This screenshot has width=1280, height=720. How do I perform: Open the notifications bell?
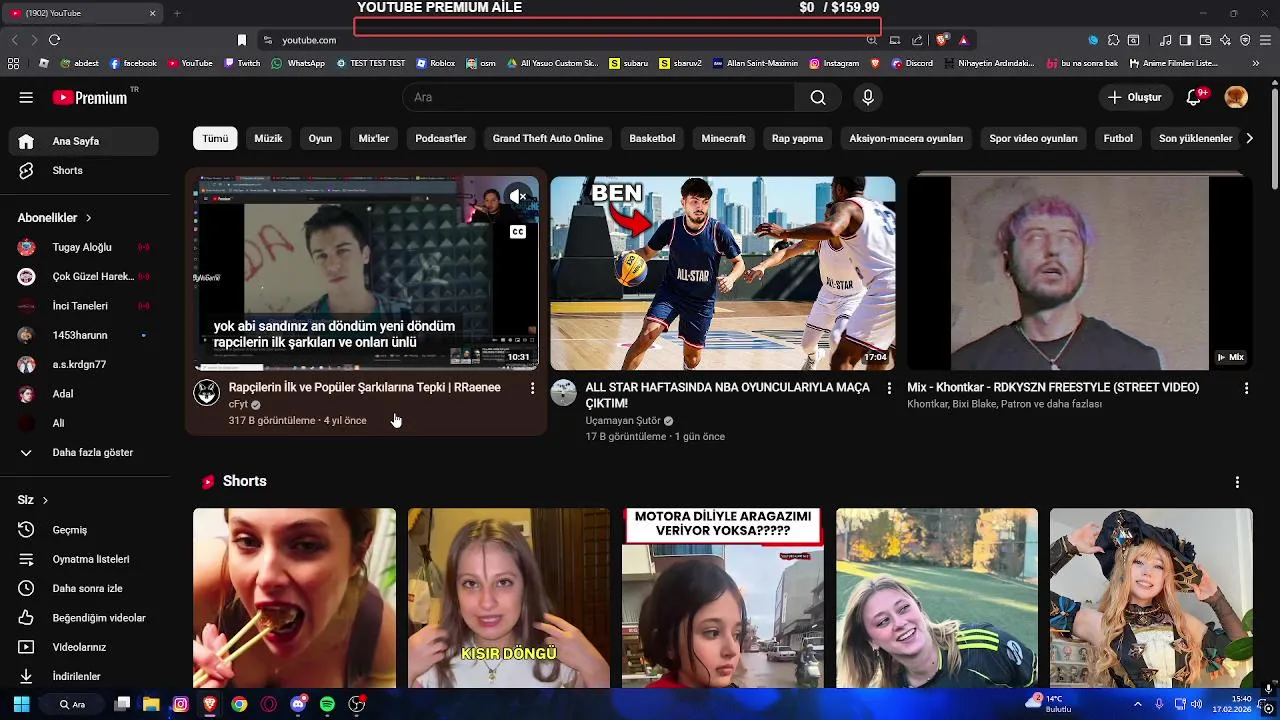(1194, 97)
